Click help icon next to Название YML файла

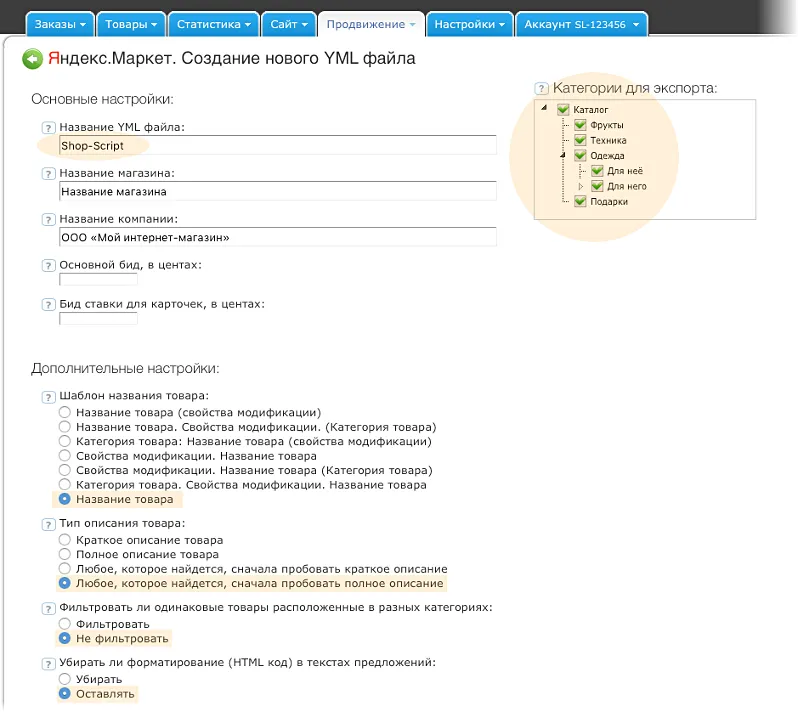point(48,128)
